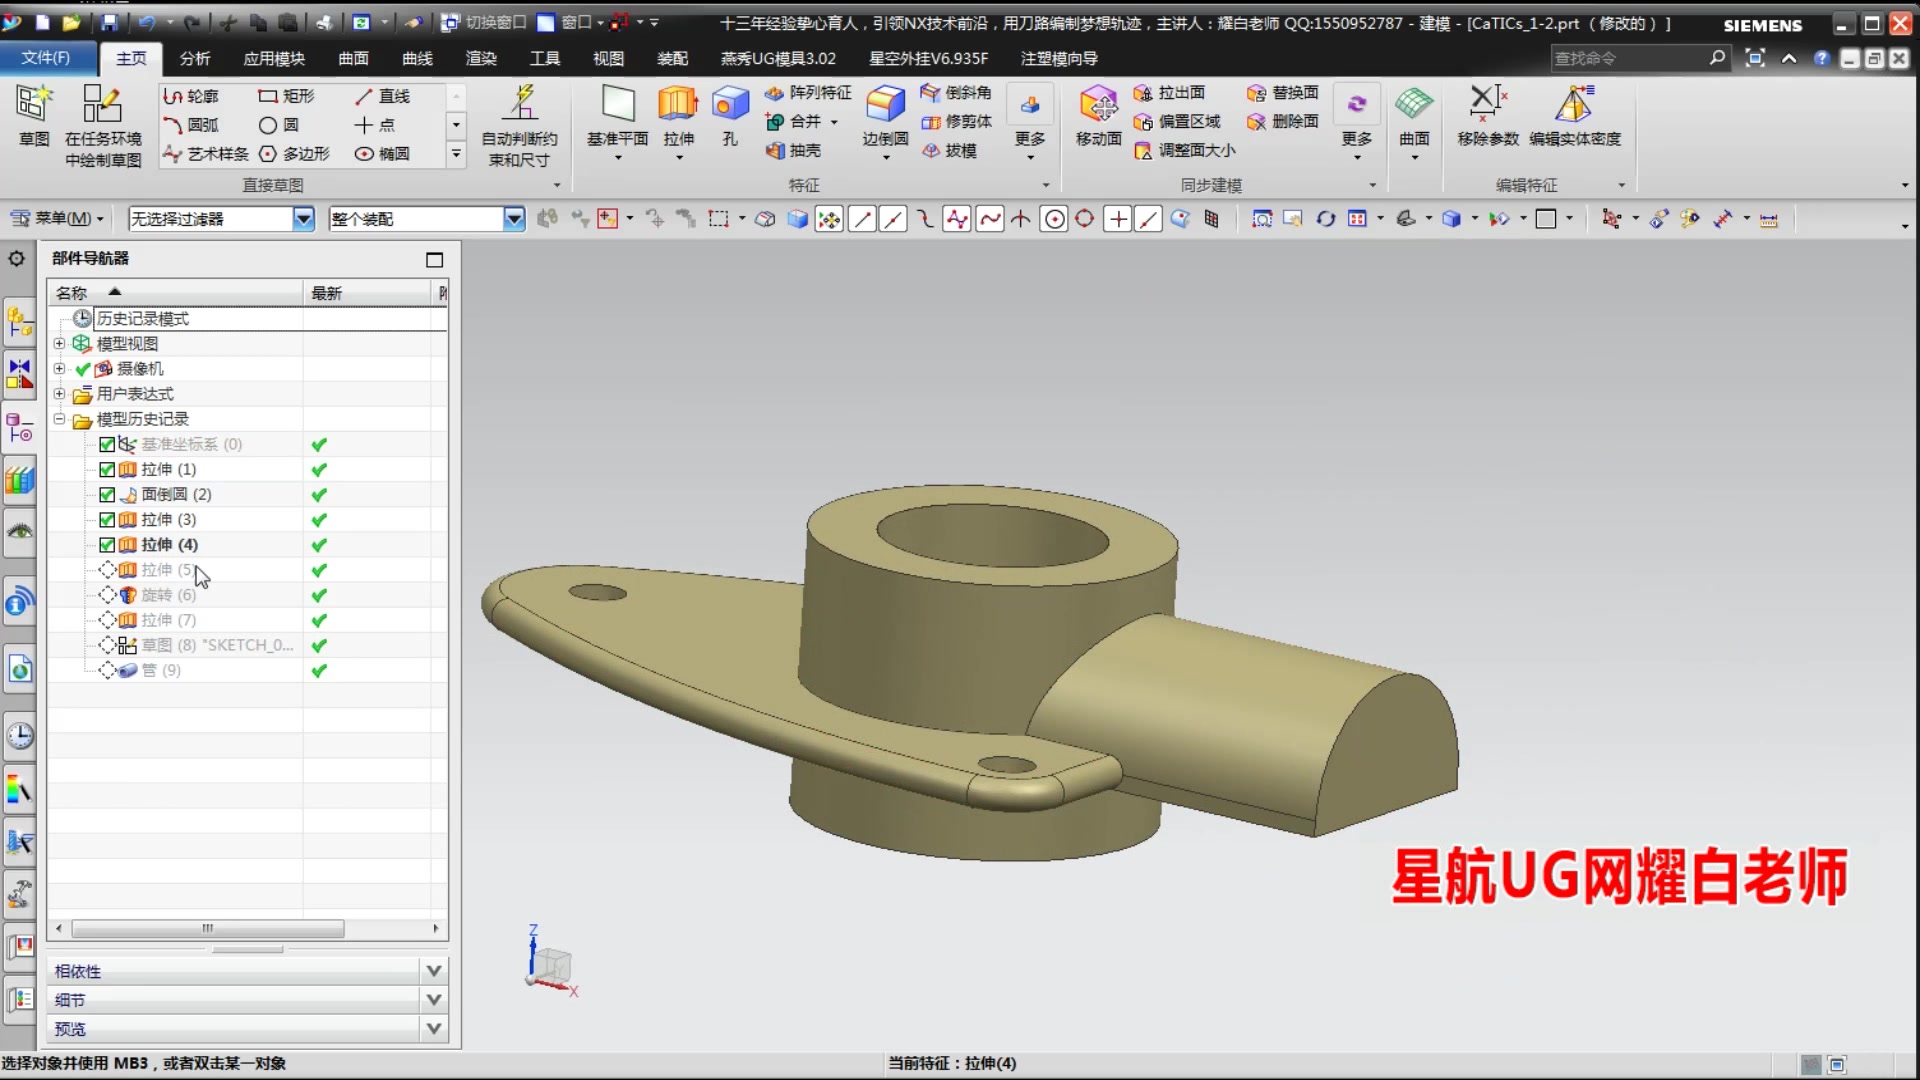
Task: Expand the 模型视图 tree node
Action: pos(59,344)
